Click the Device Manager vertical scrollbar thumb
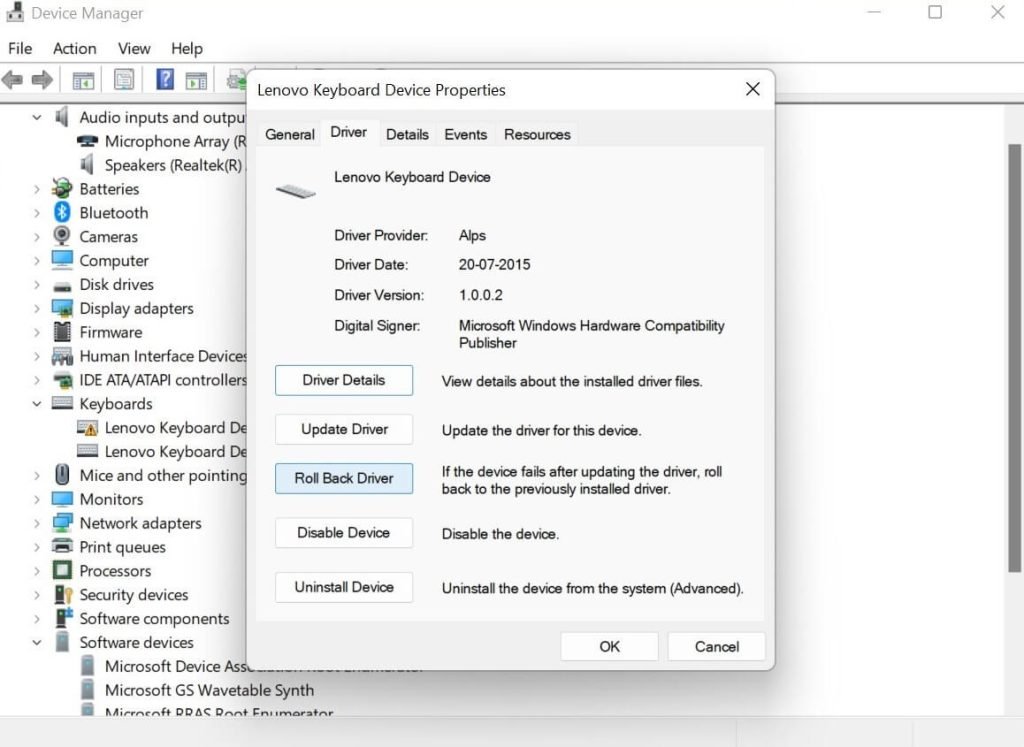Image resolution: width=1024 pixels, height=747 pixels. coord(1014,358)
